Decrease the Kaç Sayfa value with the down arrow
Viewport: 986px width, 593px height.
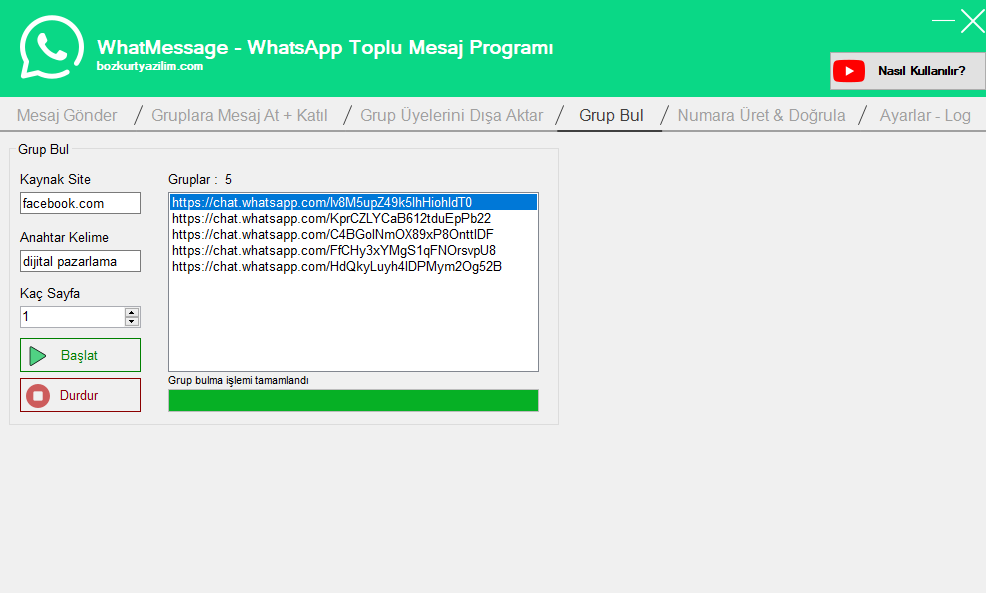coord(131,321)
